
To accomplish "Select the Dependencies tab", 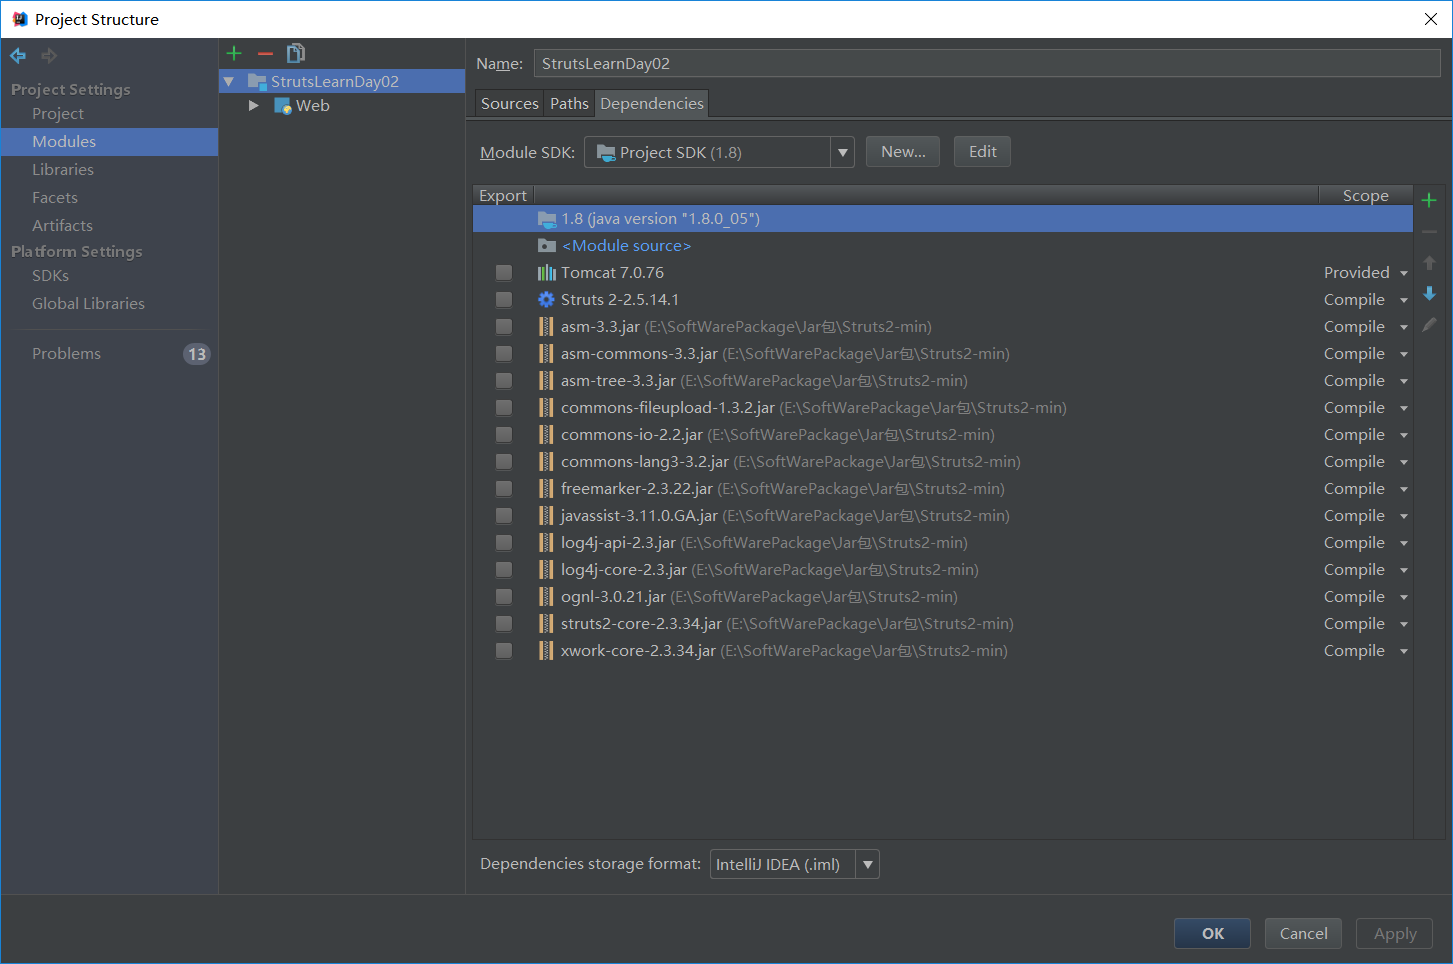I will click(x=652, y=104).
